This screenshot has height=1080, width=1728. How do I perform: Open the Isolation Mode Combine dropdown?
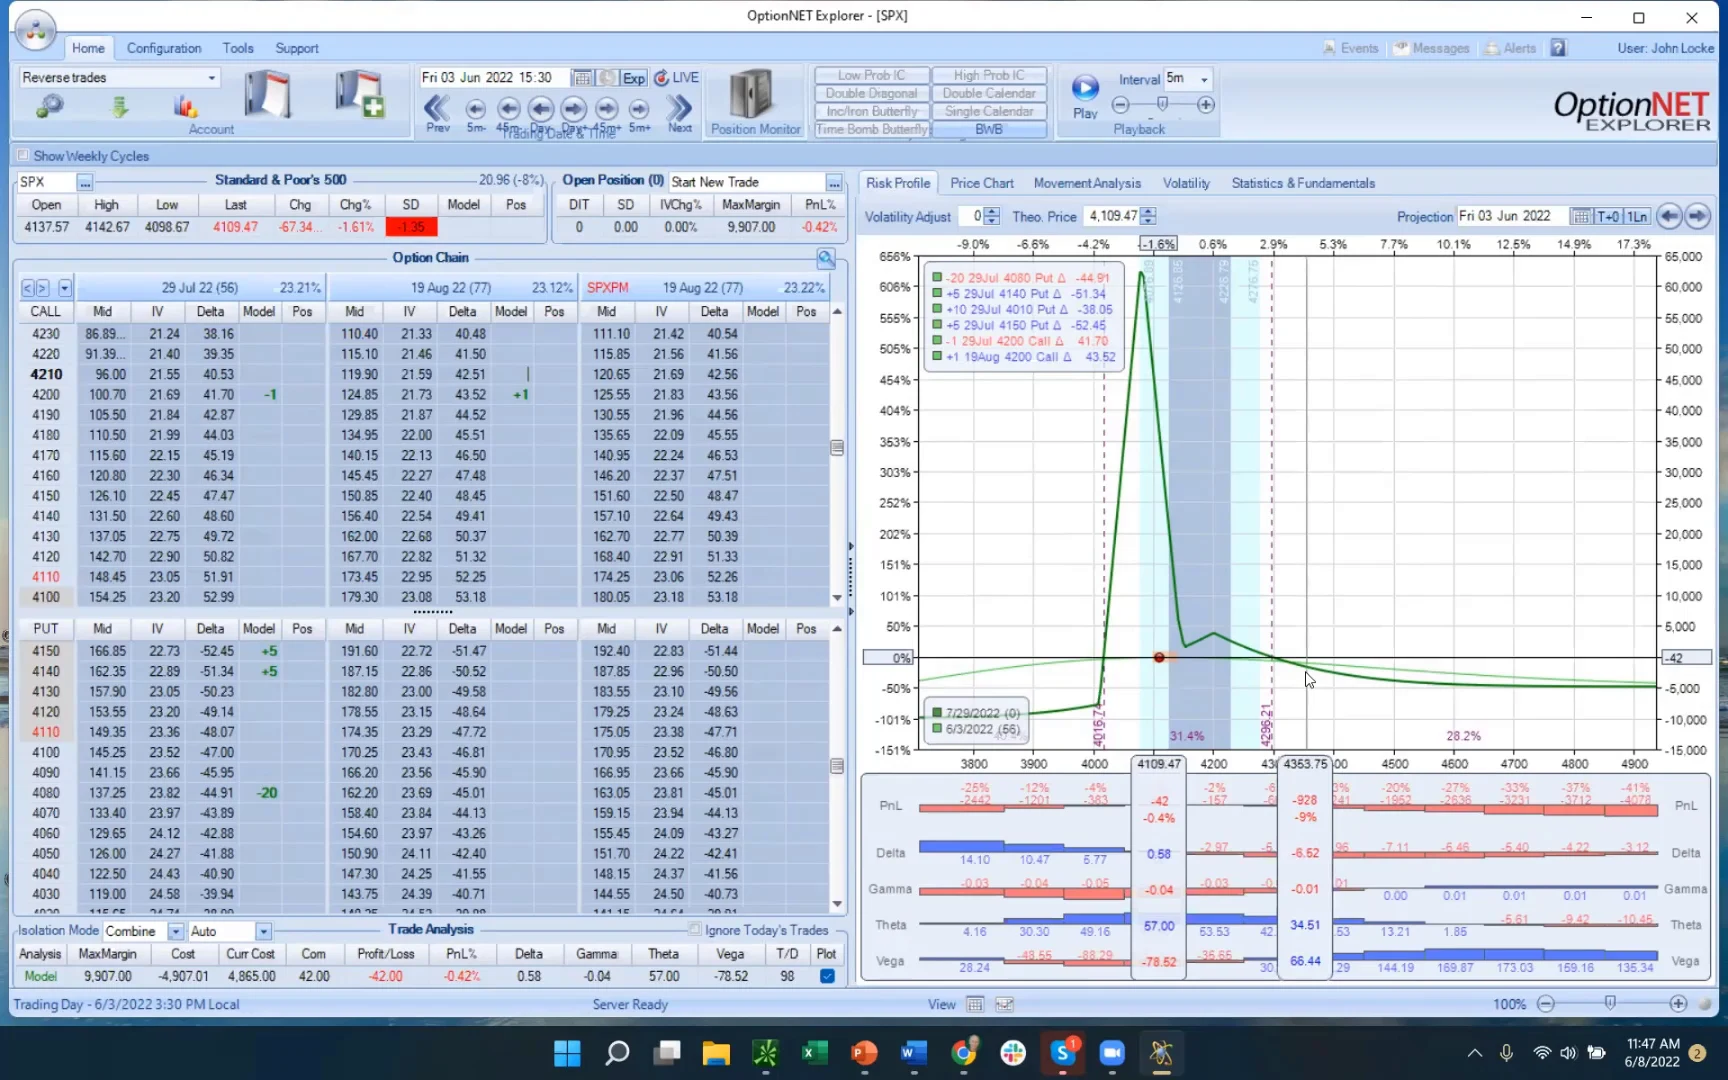tap(176, 932)
